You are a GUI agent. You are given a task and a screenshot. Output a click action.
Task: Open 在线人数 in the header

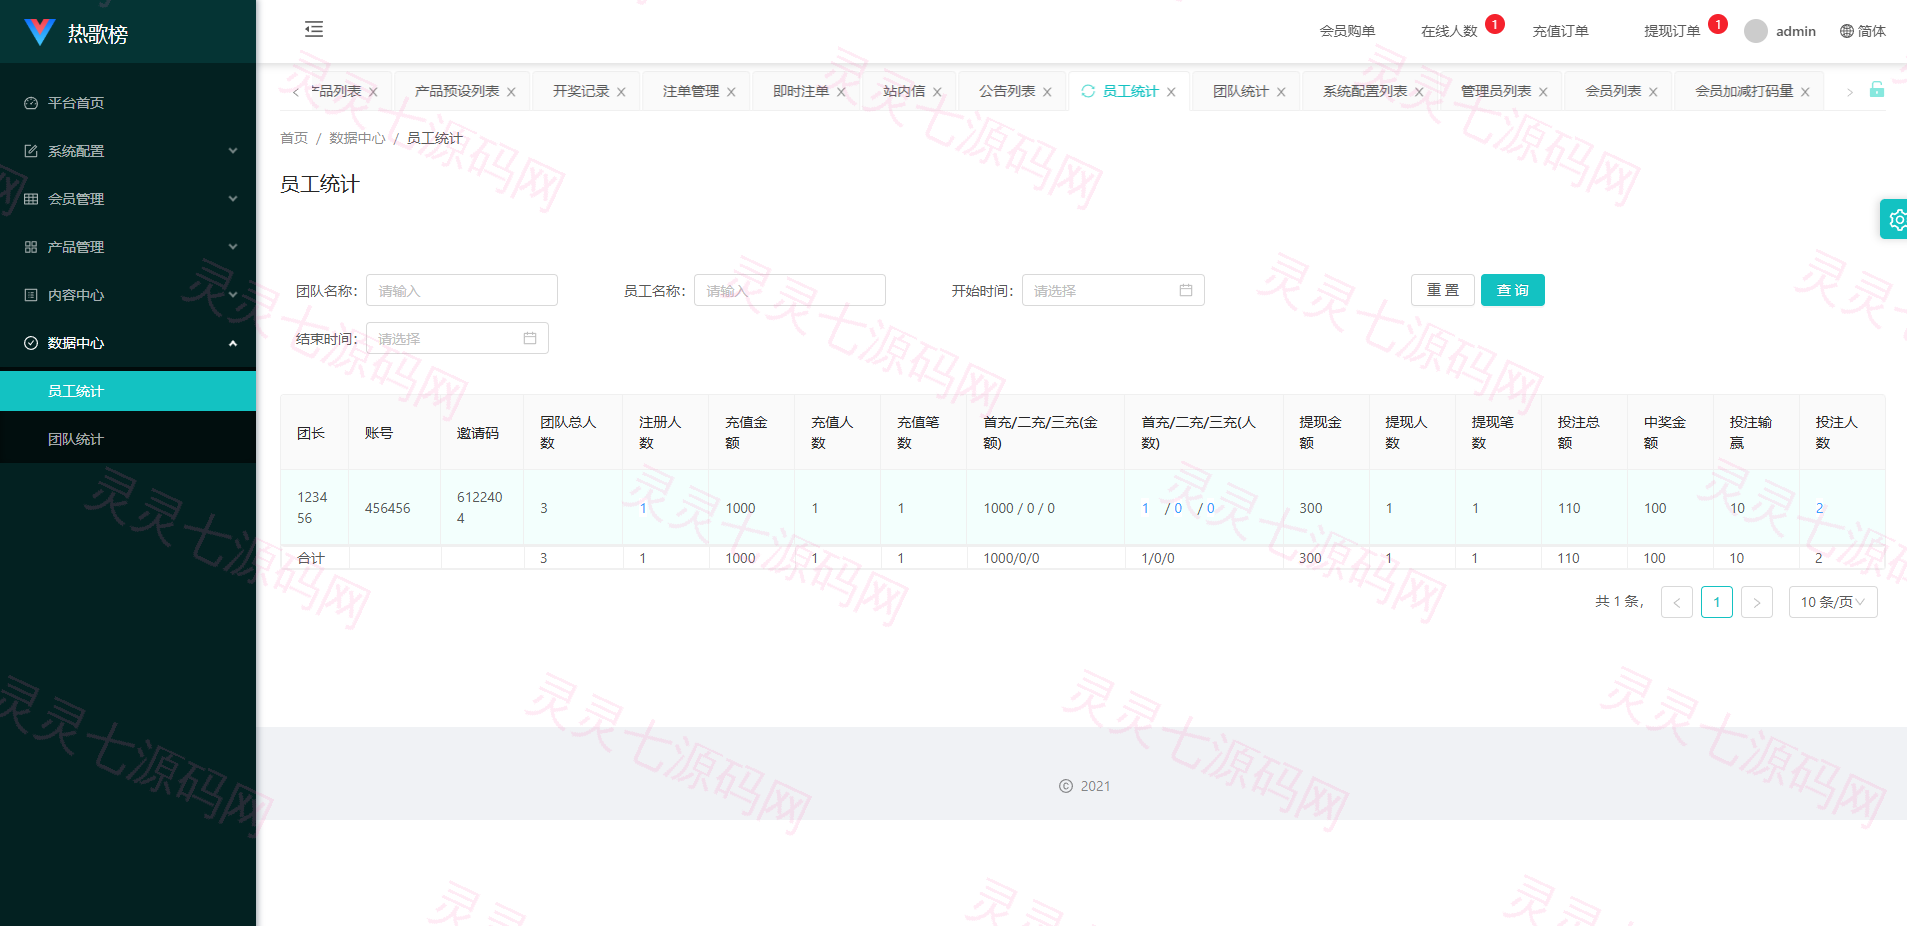1449,31
